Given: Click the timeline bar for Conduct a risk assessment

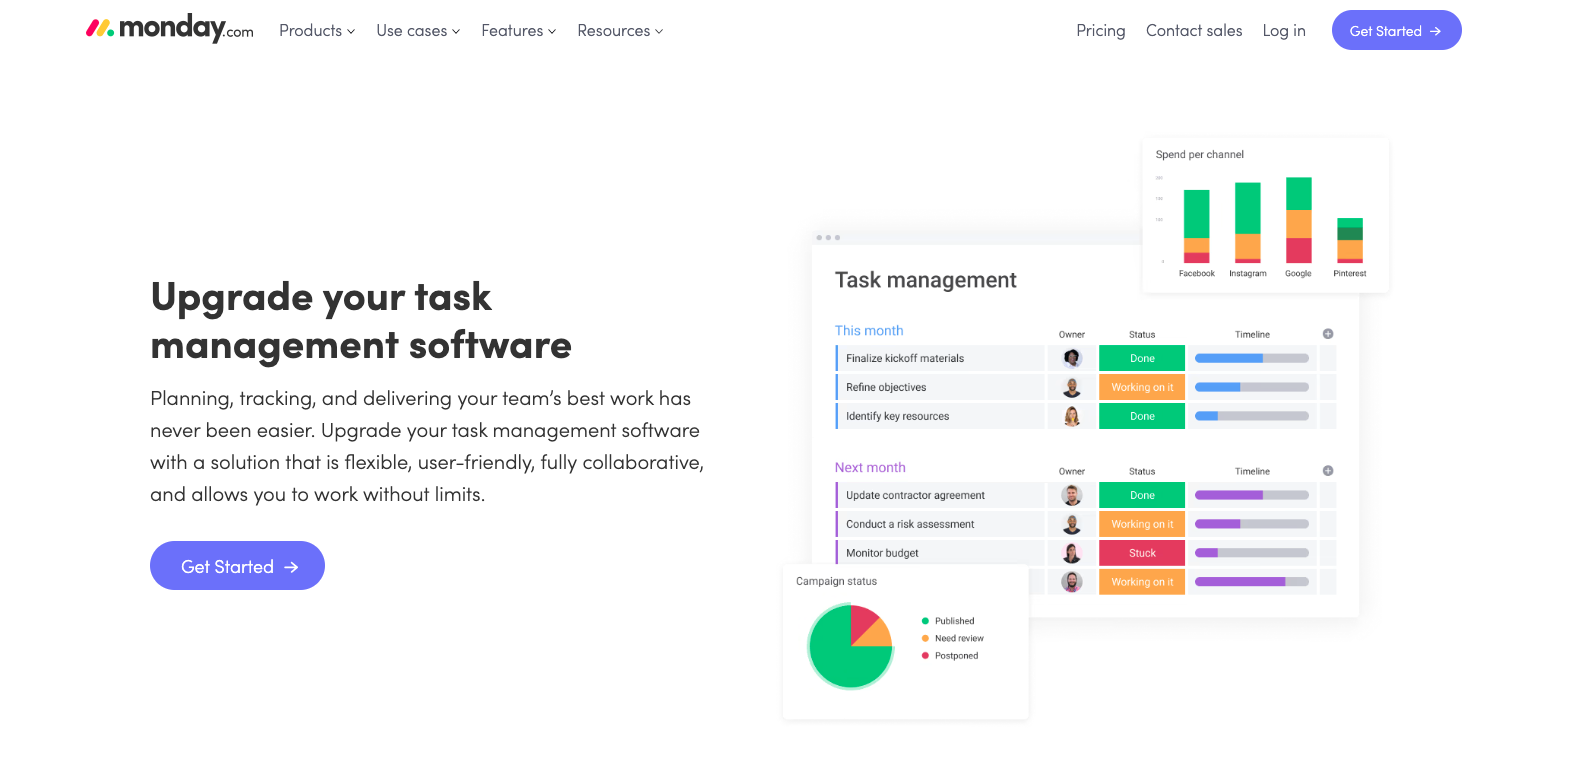Looking at the screenshot, I should [x=1252, y=524].
